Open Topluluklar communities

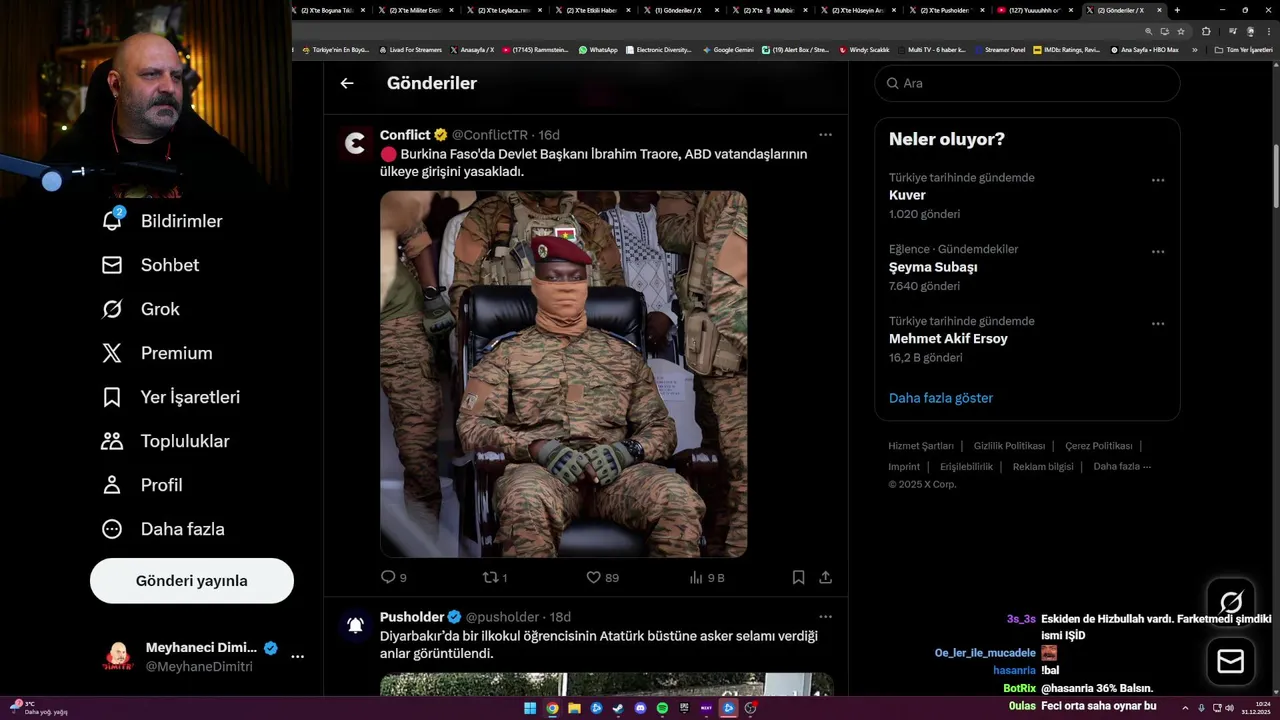click(x=165, y=441)
